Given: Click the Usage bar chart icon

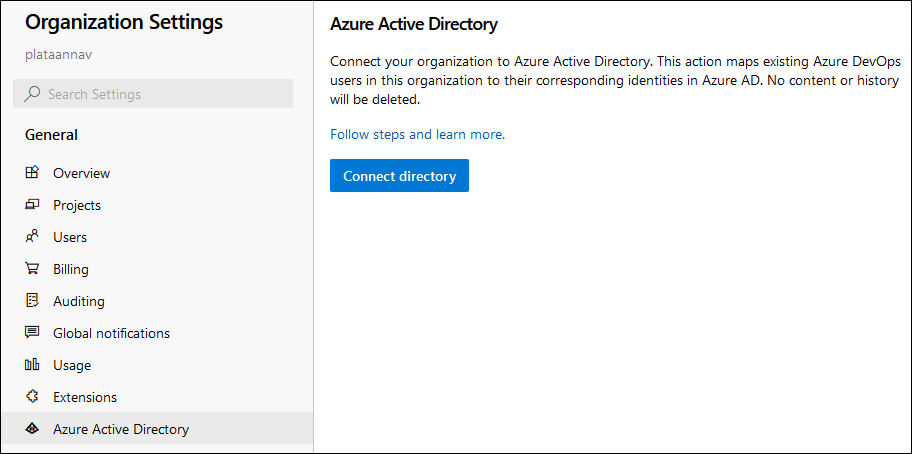Looking at the screenshot, I should (x=32, y=365).
